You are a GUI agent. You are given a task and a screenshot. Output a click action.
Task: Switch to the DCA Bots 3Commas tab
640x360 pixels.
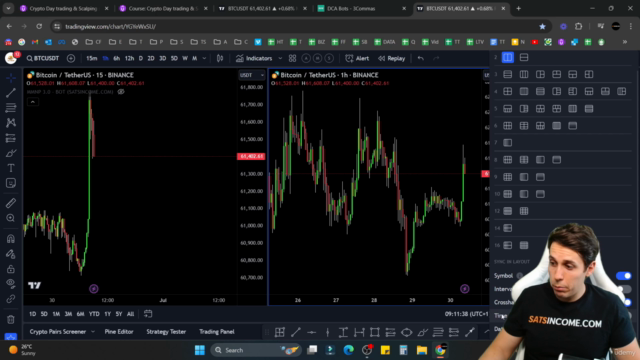(361, 8)
